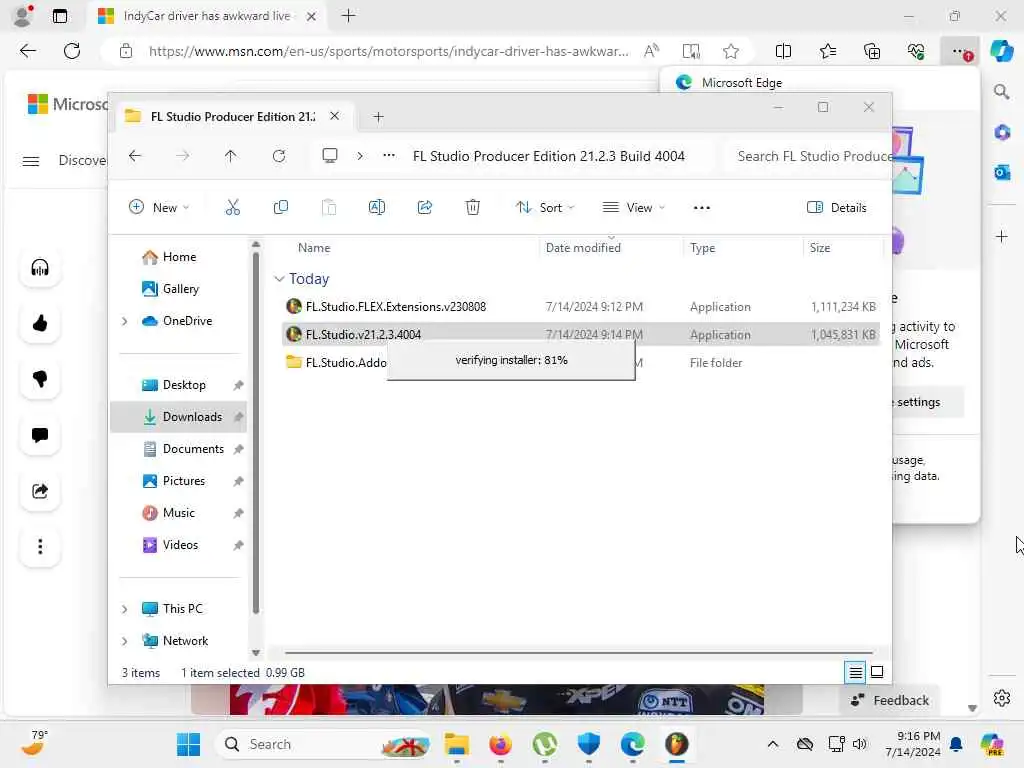Click the This PC monitor icon in address bar
This screenshot has width=1024, height=768.
330,155
